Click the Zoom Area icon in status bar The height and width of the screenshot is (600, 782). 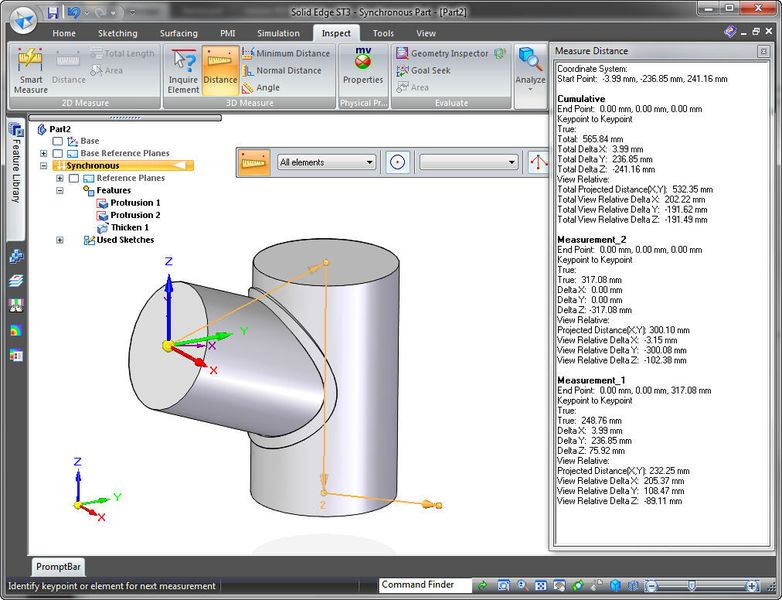pyautogui.click(x=503, y=585)
